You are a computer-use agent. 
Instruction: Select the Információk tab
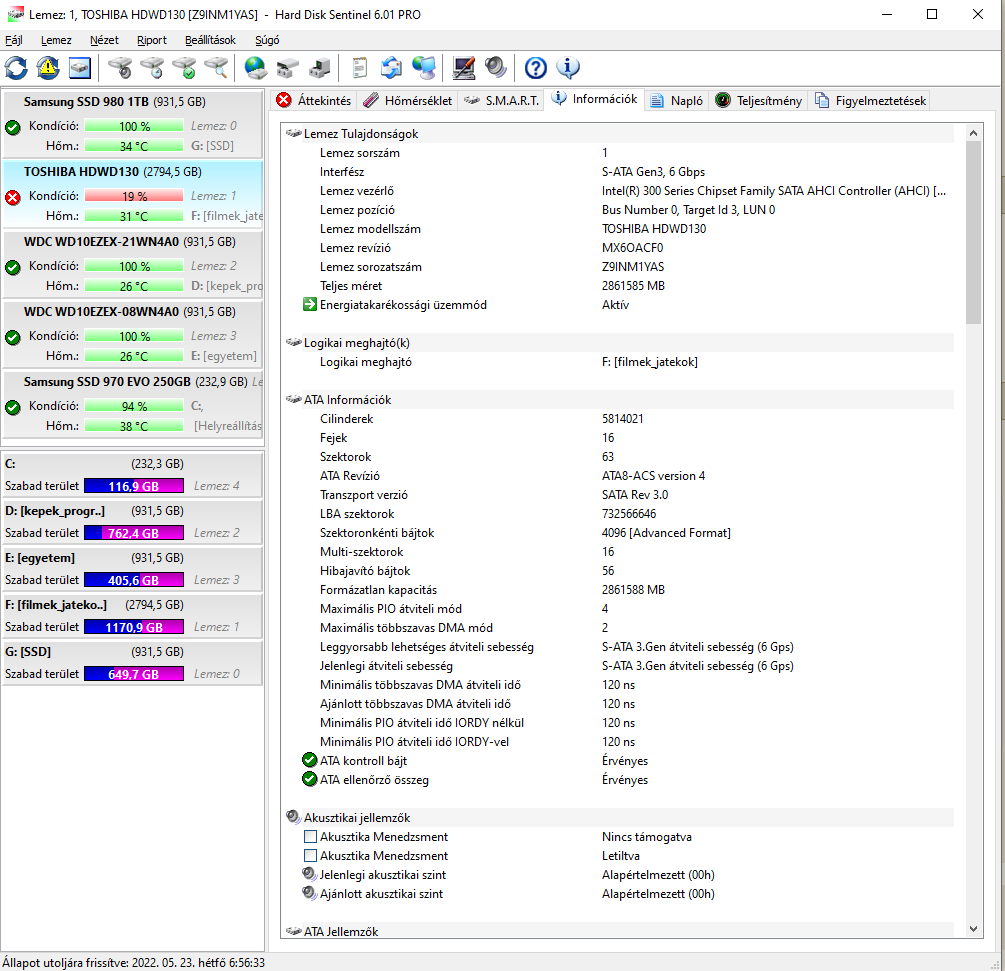pos(595,99)
